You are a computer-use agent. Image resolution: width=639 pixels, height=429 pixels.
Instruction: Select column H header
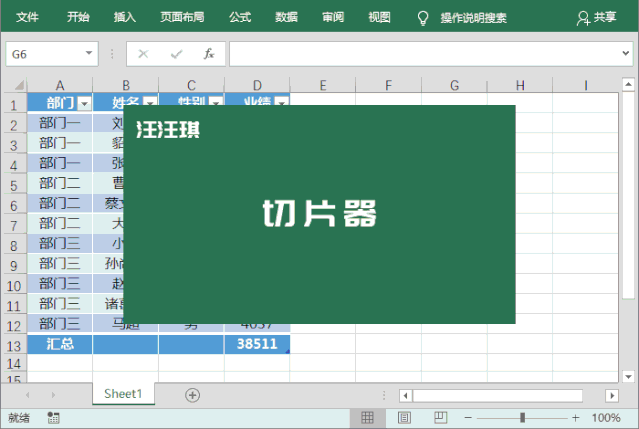coord(520,85)
